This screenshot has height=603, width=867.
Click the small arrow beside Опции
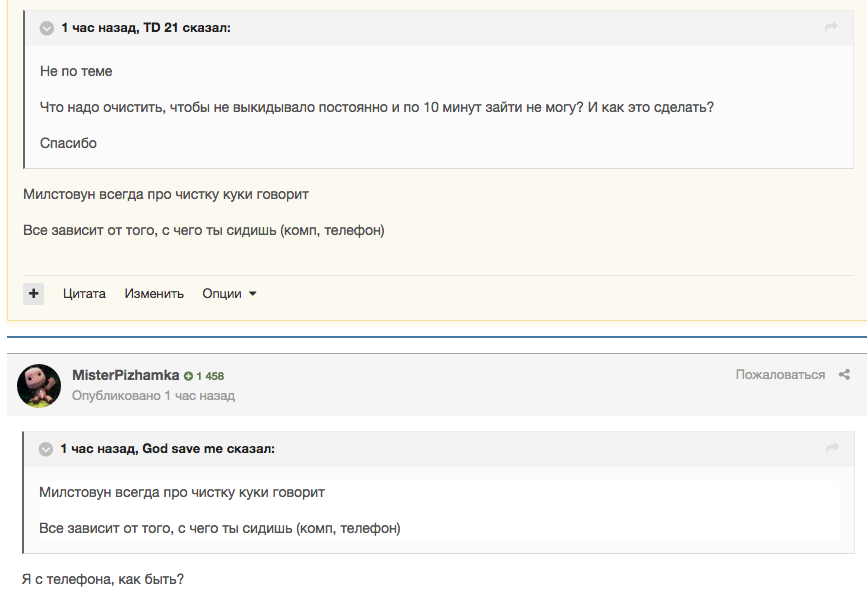(x=252, y=293)
